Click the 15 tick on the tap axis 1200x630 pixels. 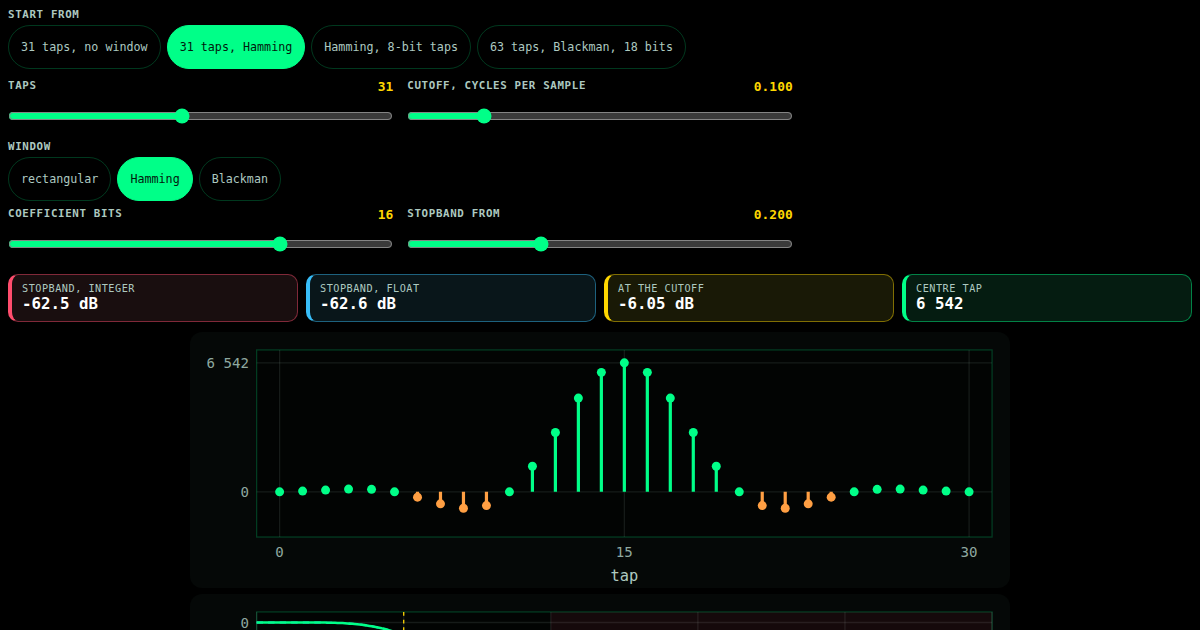tap(624, 553)
